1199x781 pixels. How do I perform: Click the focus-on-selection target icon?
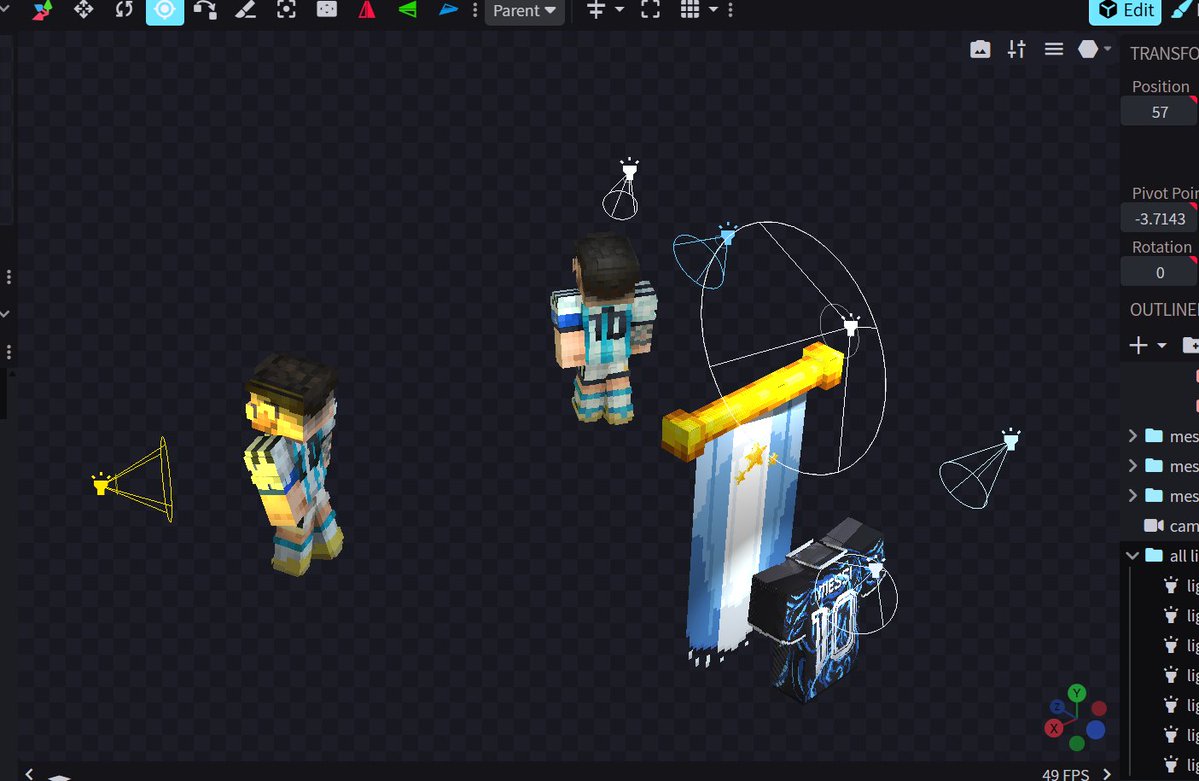[286, 10]
